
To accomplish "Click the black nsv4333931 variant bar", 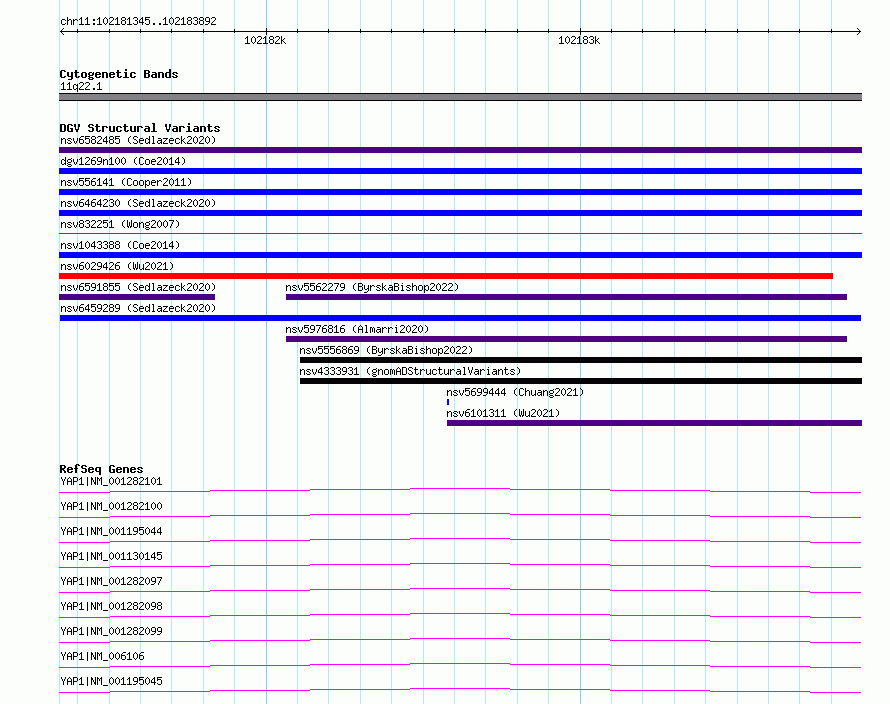I will click(x=581, y=381).
